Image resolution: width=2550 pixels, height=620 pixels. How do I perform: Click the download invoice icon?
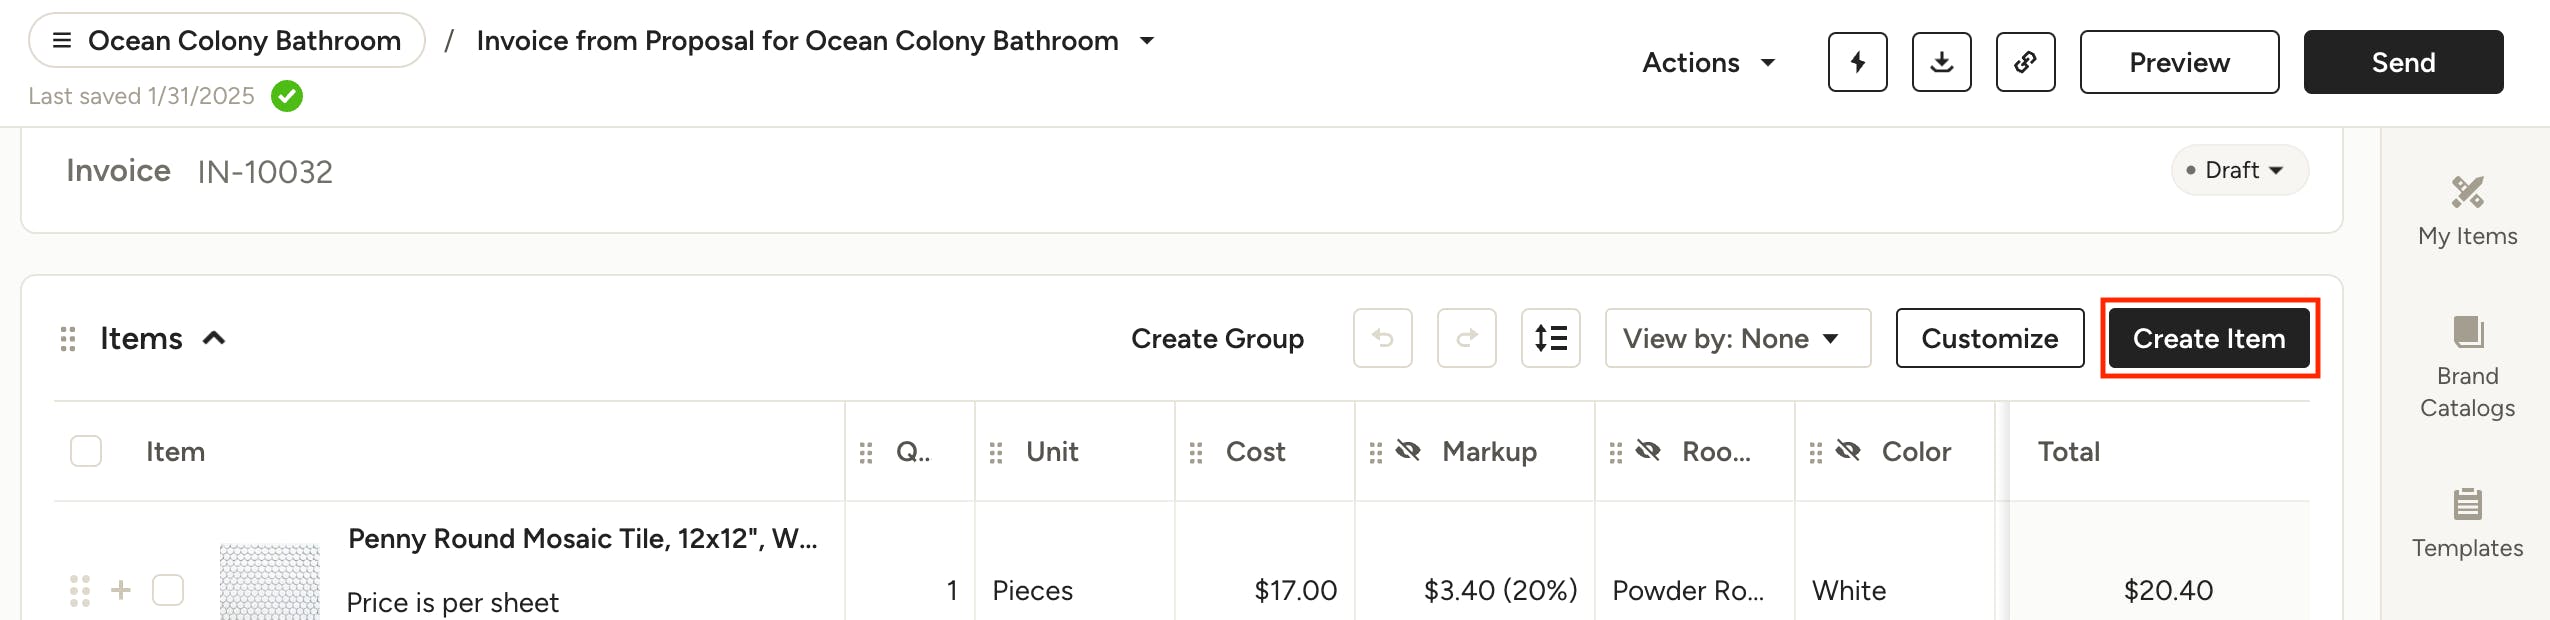(1941, 62)
